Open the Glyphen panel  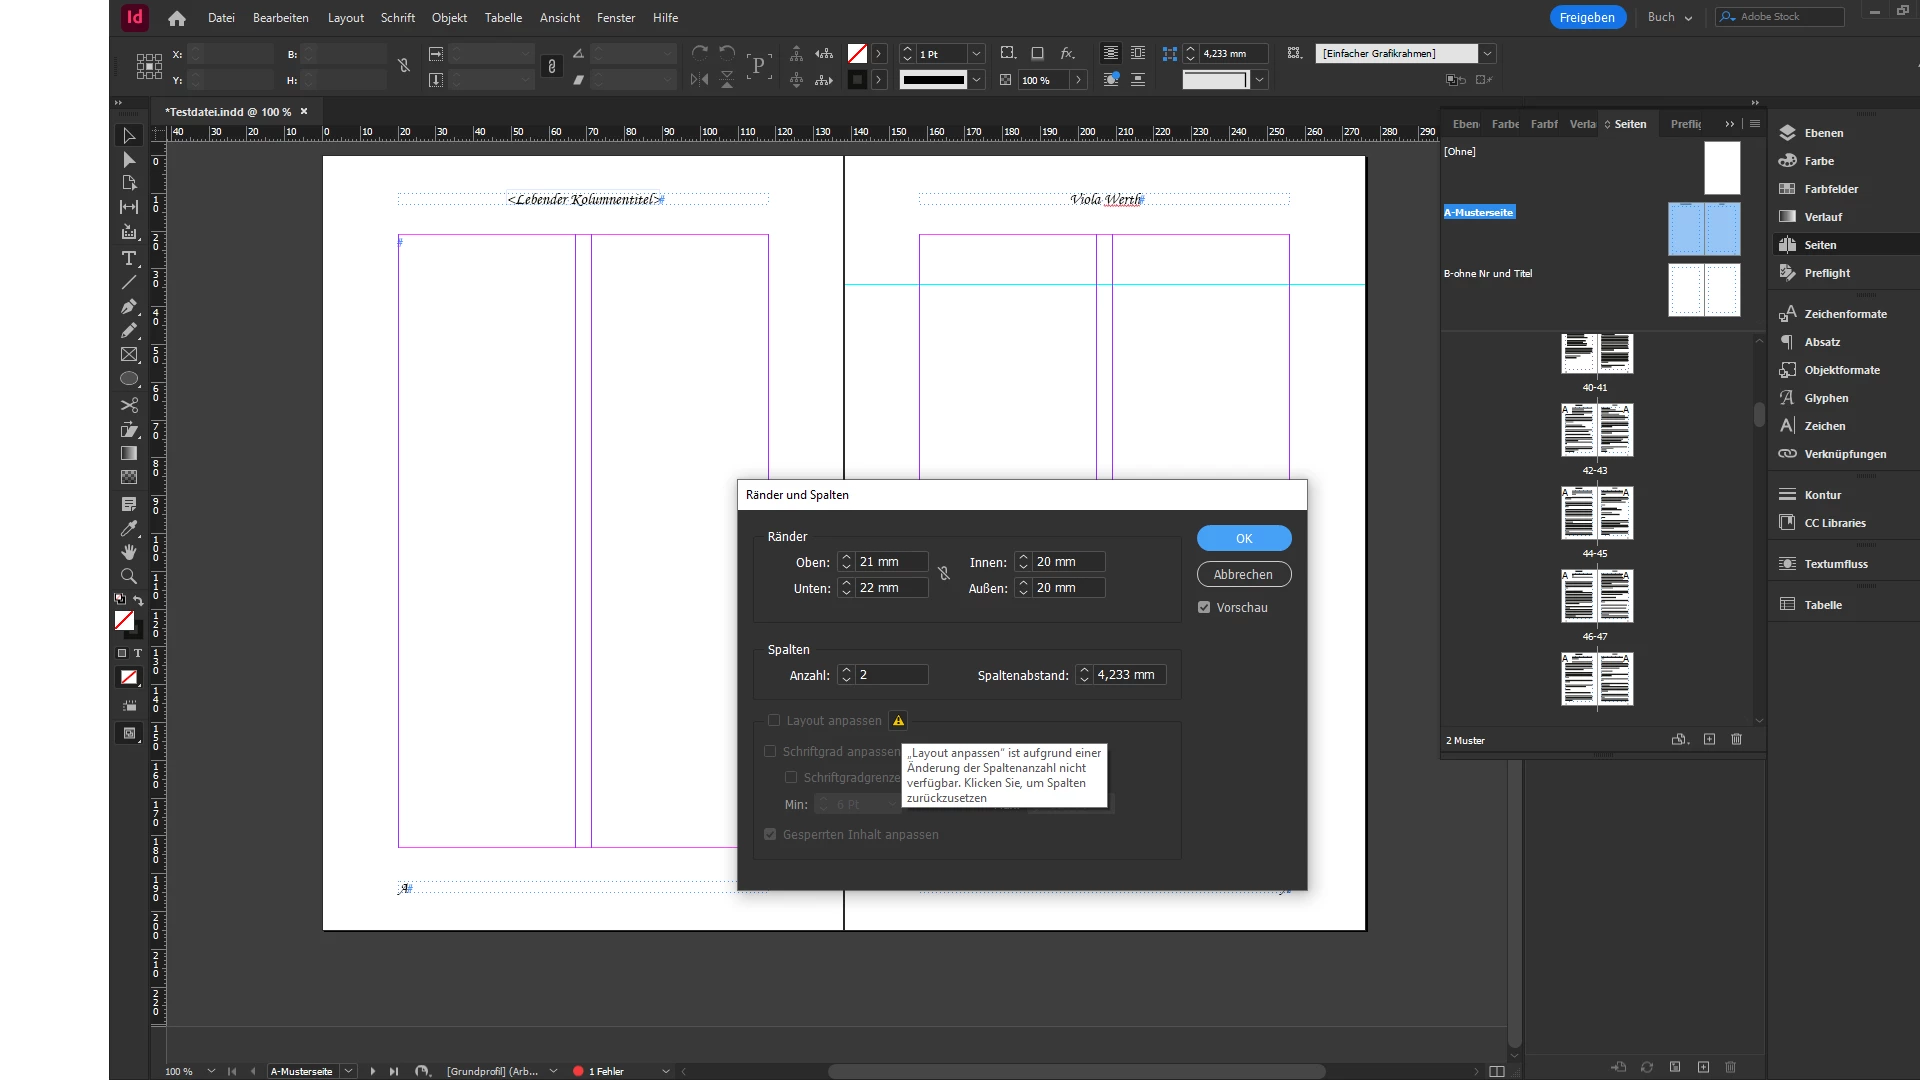1825,398
